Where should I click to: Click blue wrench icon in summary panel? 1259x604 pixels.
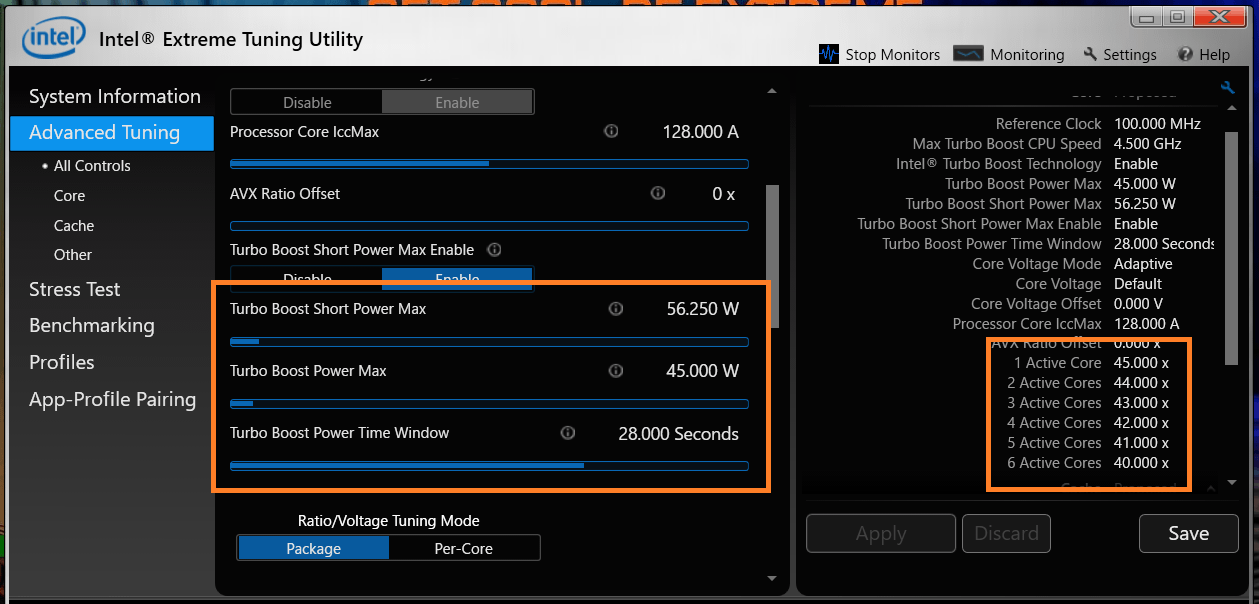(x=1228, y=88)
